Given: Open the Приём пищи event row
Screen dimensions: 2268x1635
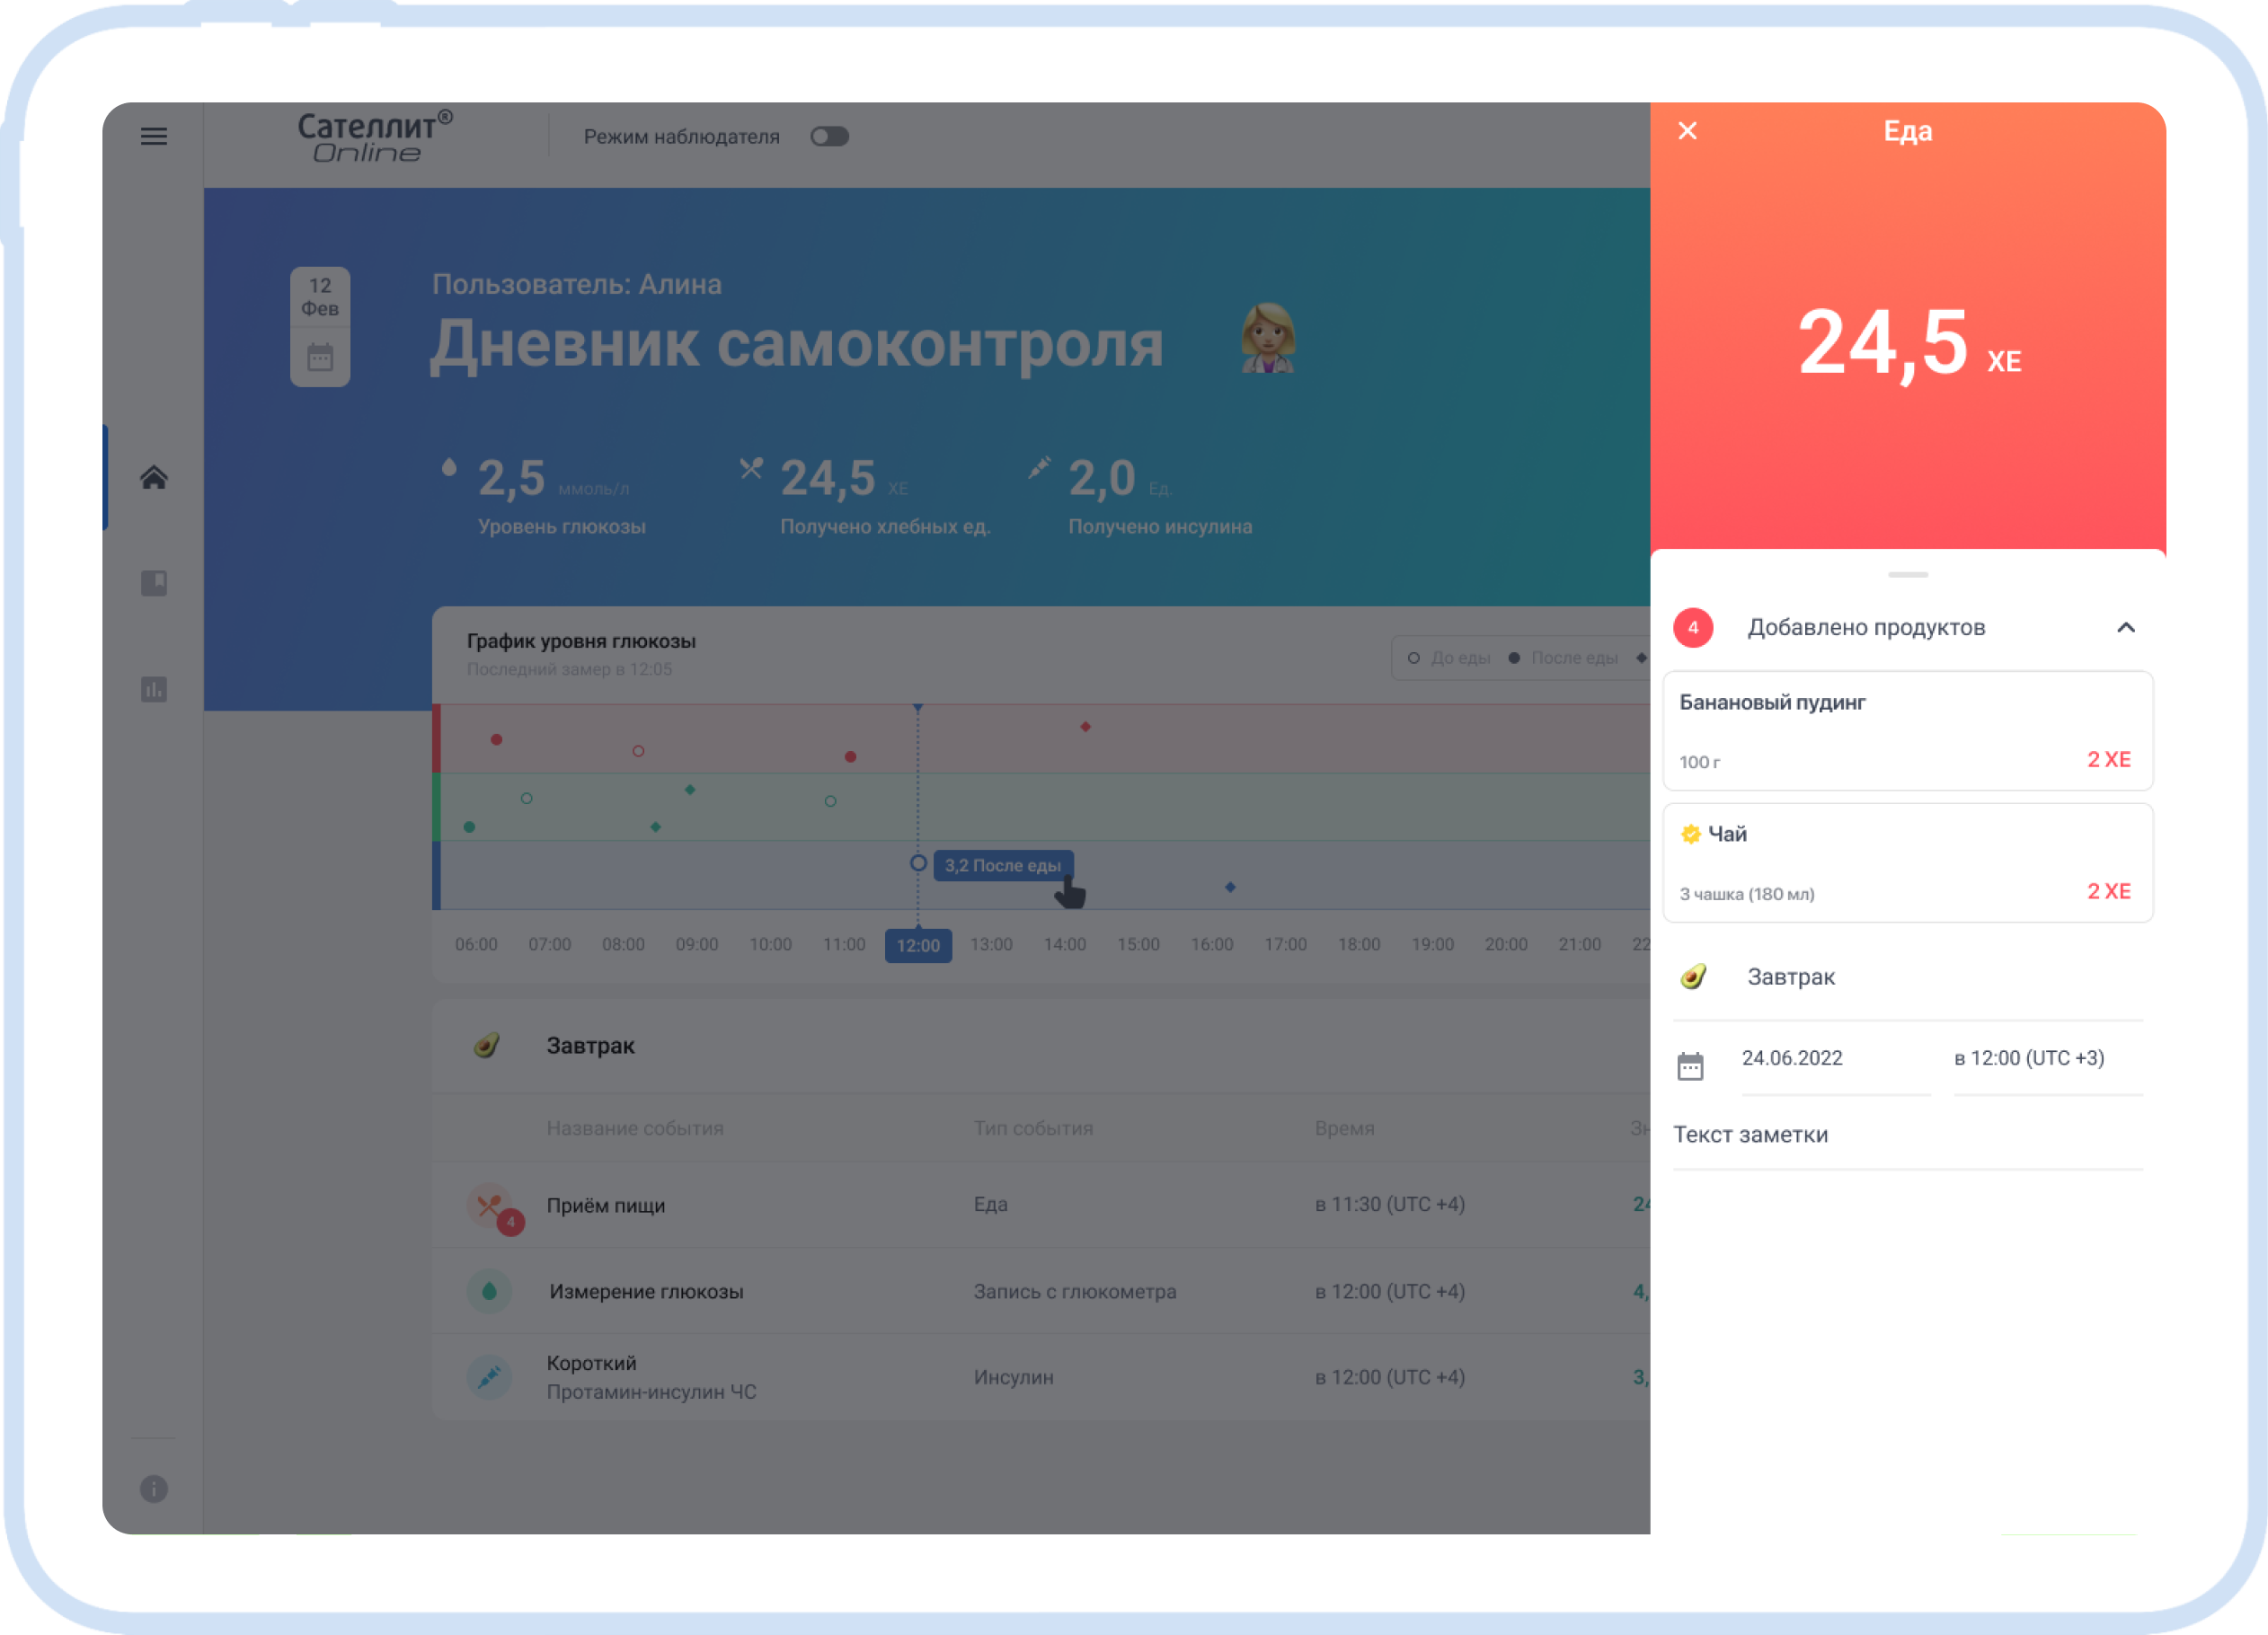Looking at the screenshot, I should (1041, 1205).
